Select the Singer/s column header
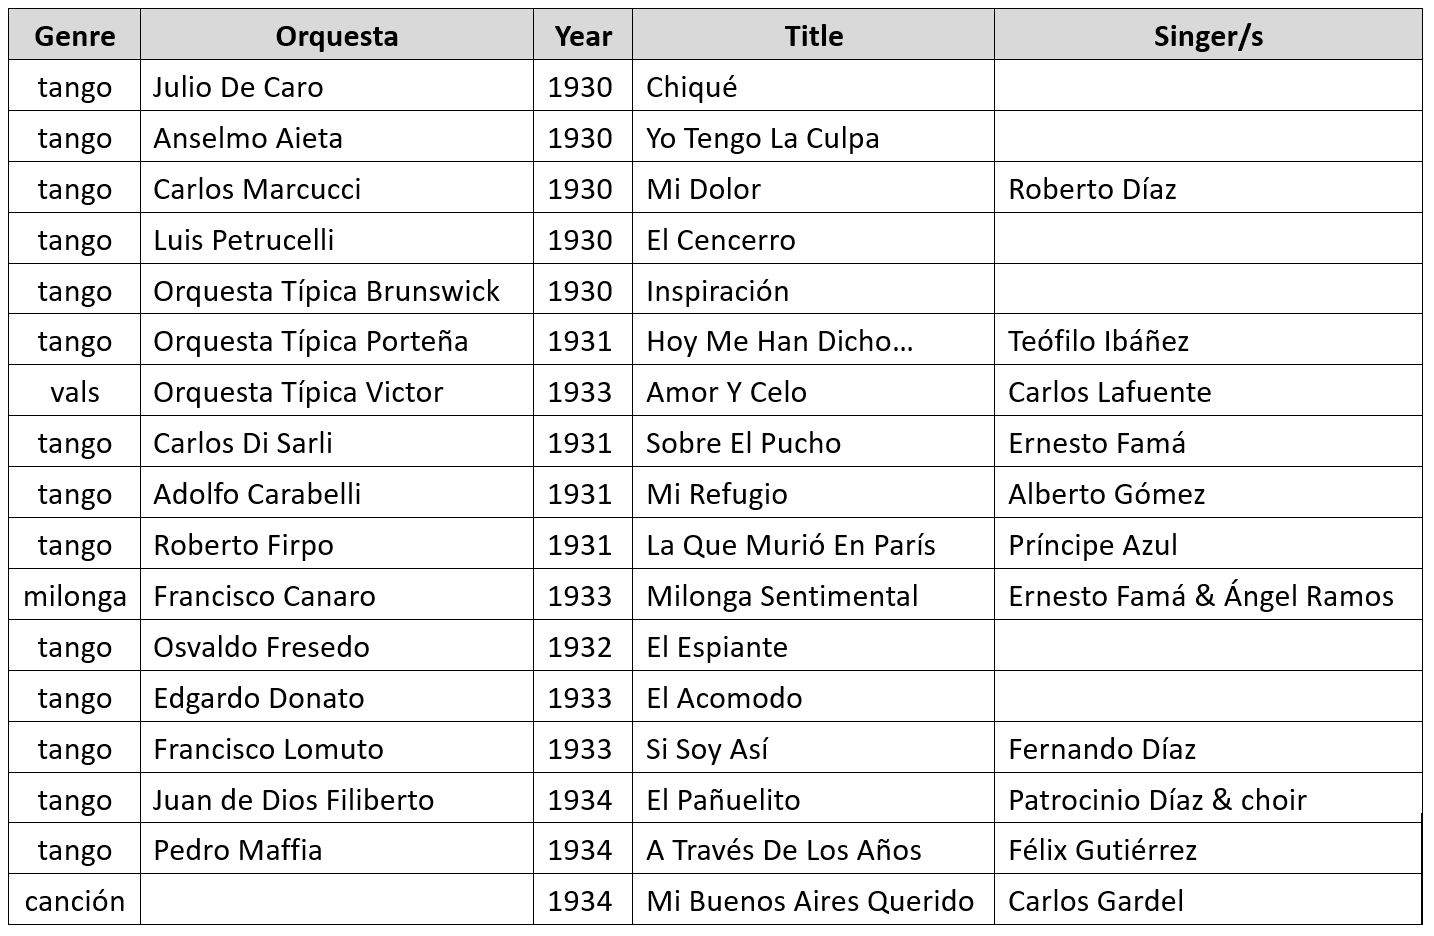This screenshot has width=1434, height=936. 1207,36
